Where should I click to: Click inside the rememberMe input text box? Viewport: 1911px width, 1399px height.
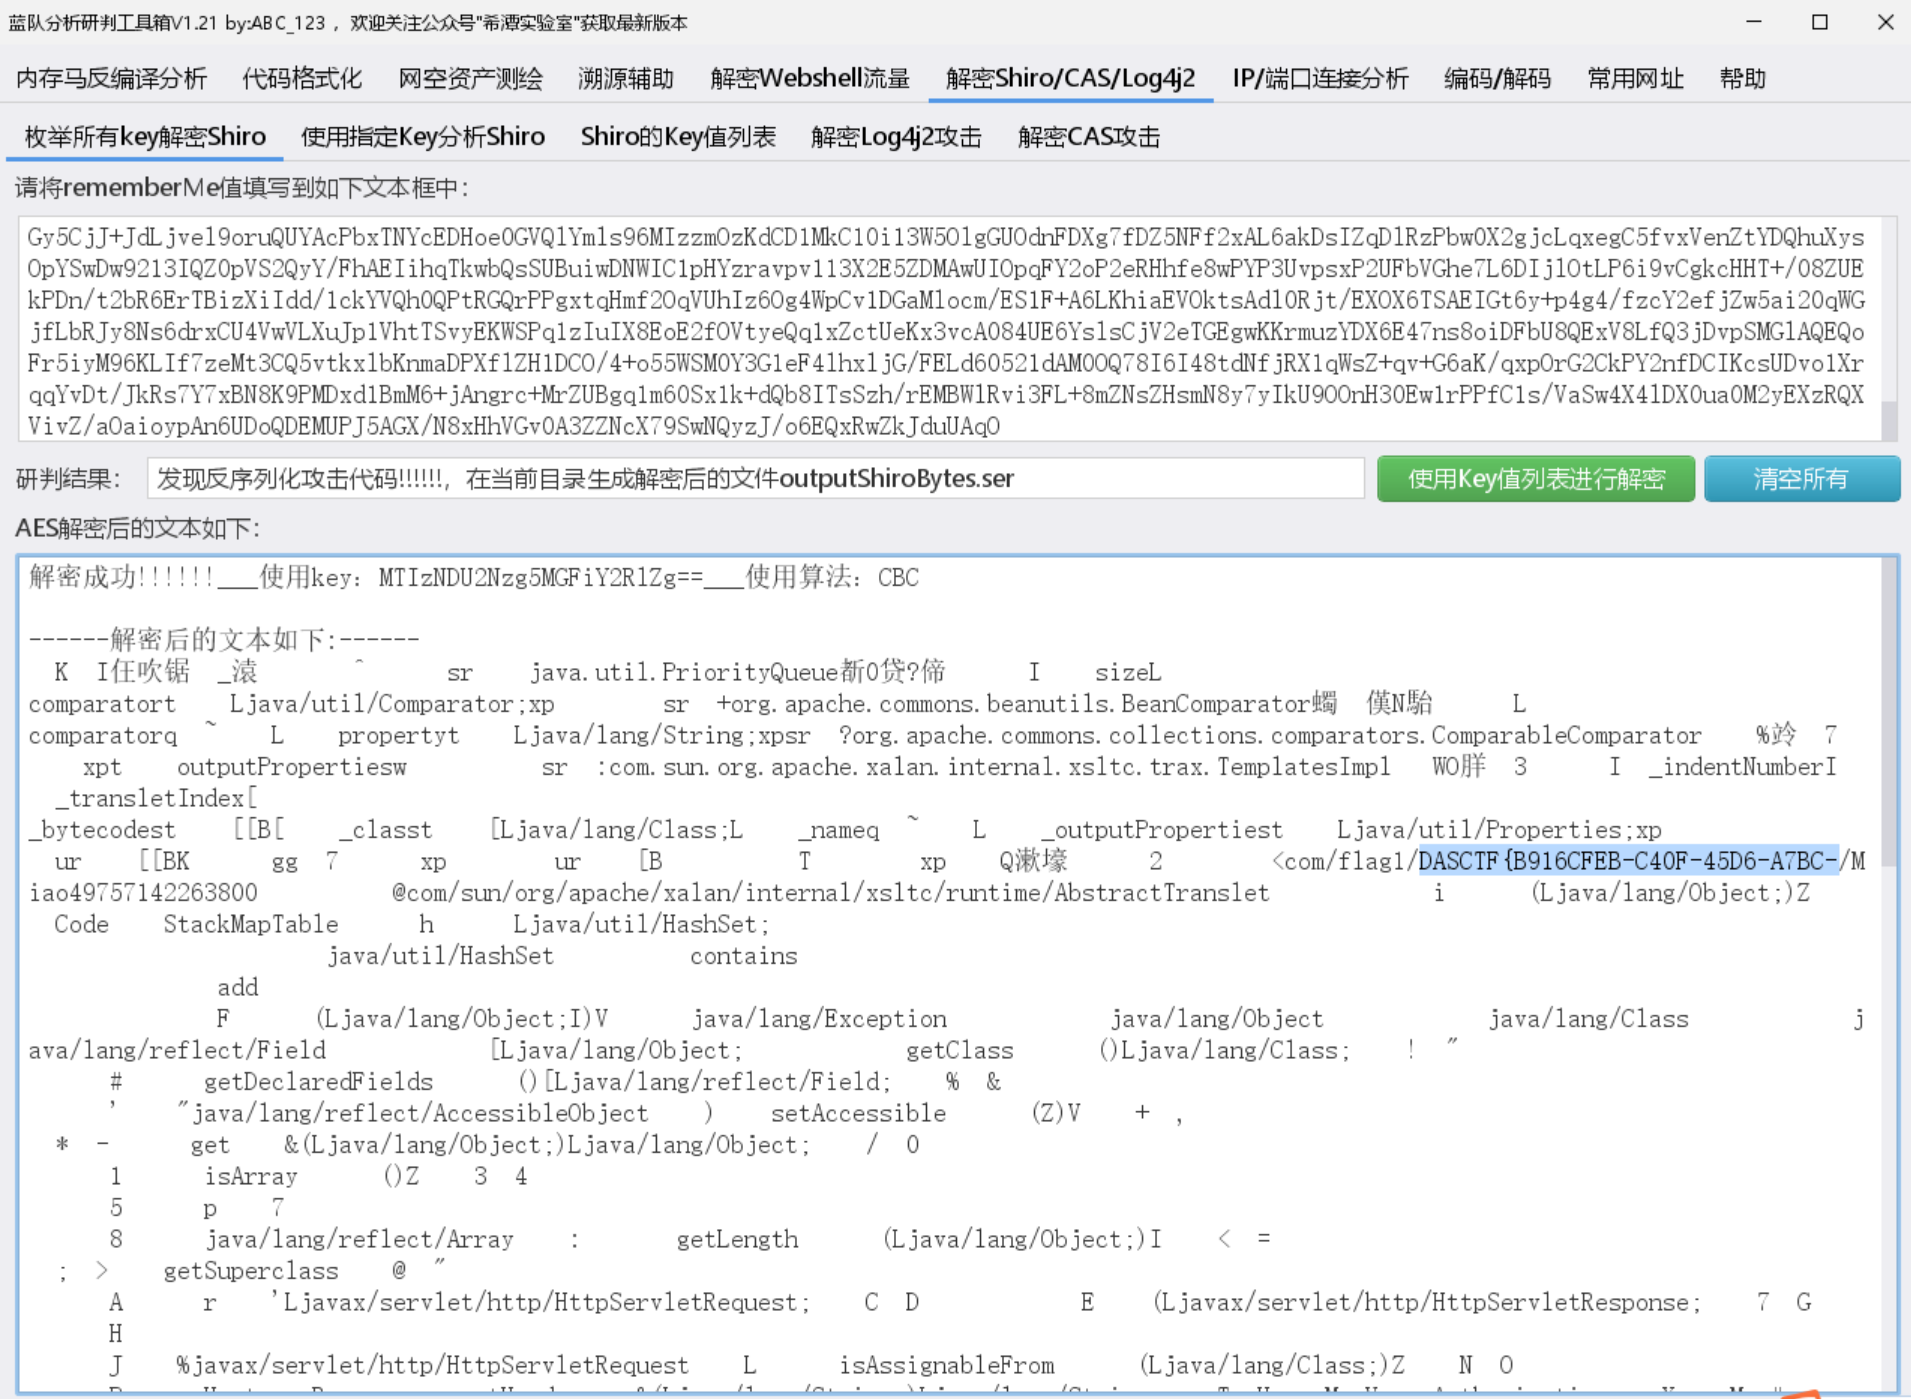pyautogui.click(x=945, y=330)
